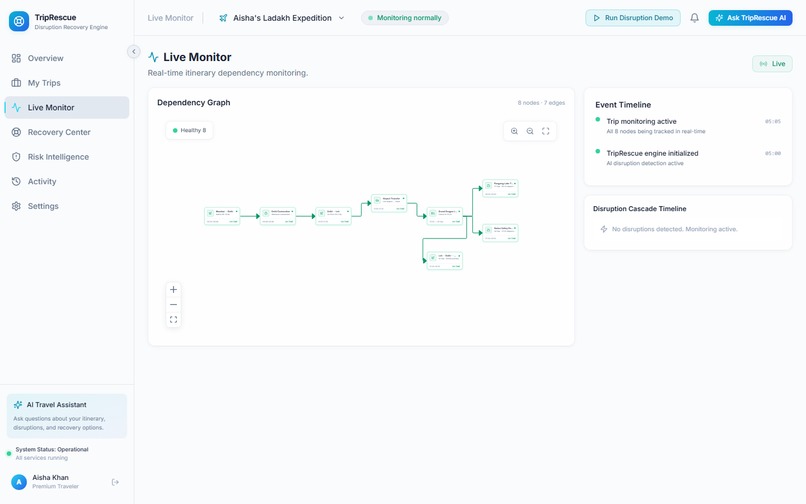Click the Monitoring normally status pill

[405, 18]
